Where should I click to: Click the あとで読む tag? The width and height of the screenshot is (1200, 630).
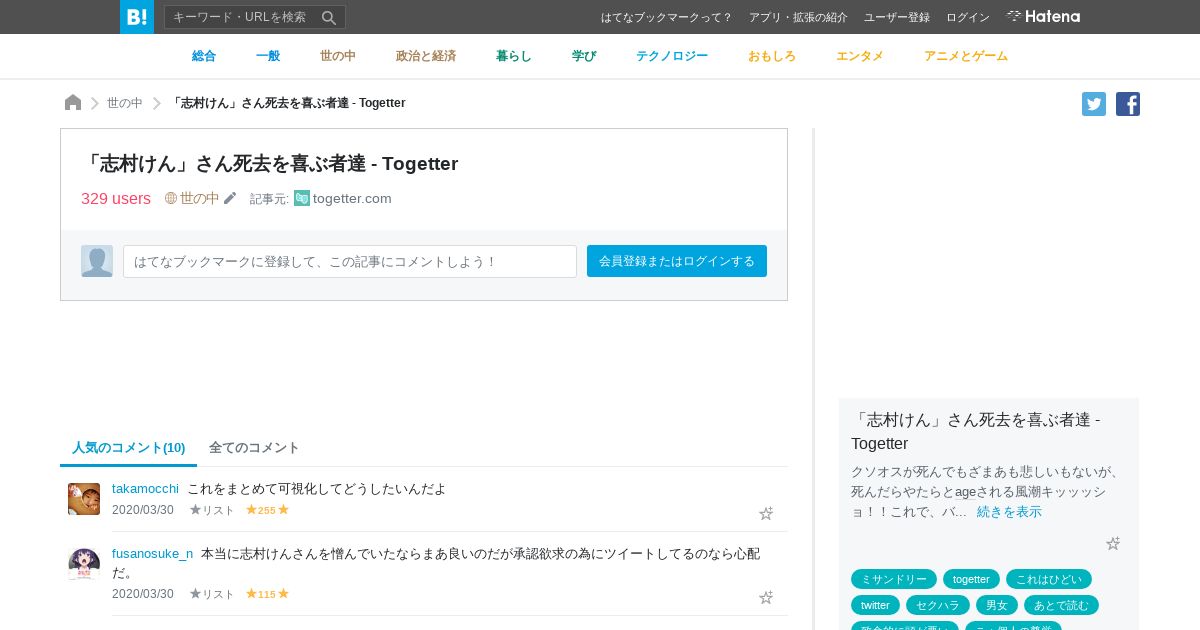tap(1061, 605)
